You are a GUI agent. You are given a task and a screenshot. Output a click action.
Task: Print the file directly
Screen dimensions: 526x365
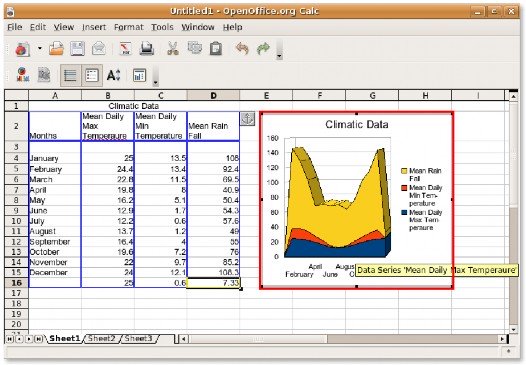[147, 49]
